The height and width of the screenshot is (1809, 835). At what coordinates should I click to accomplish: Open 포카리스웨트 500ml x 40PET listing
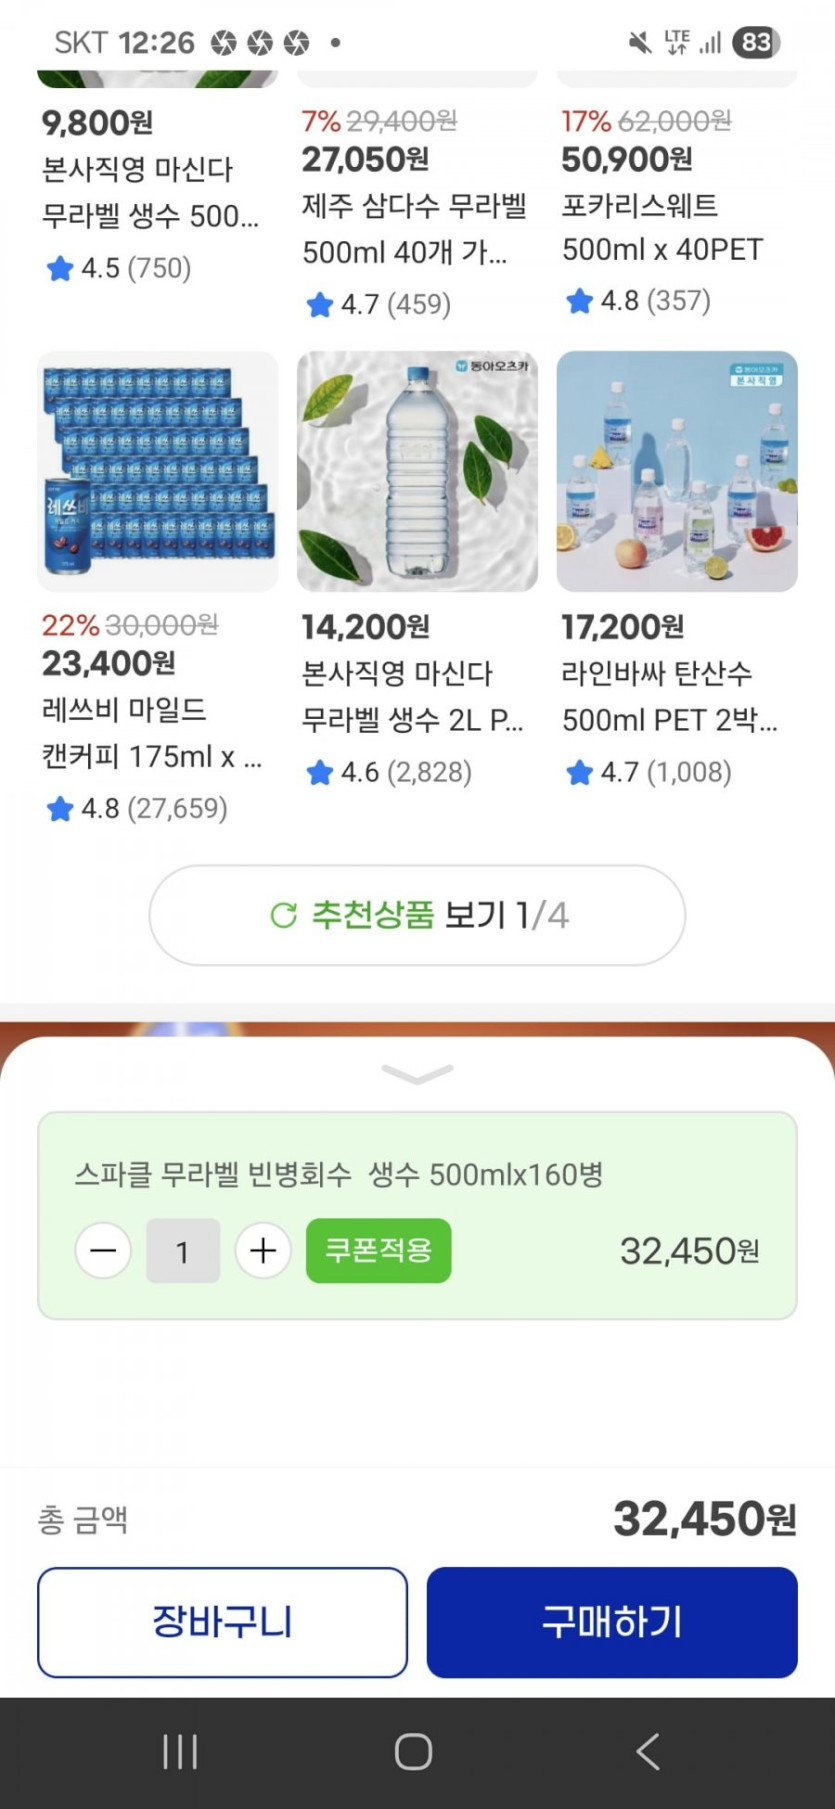click(x=662, y=228)
